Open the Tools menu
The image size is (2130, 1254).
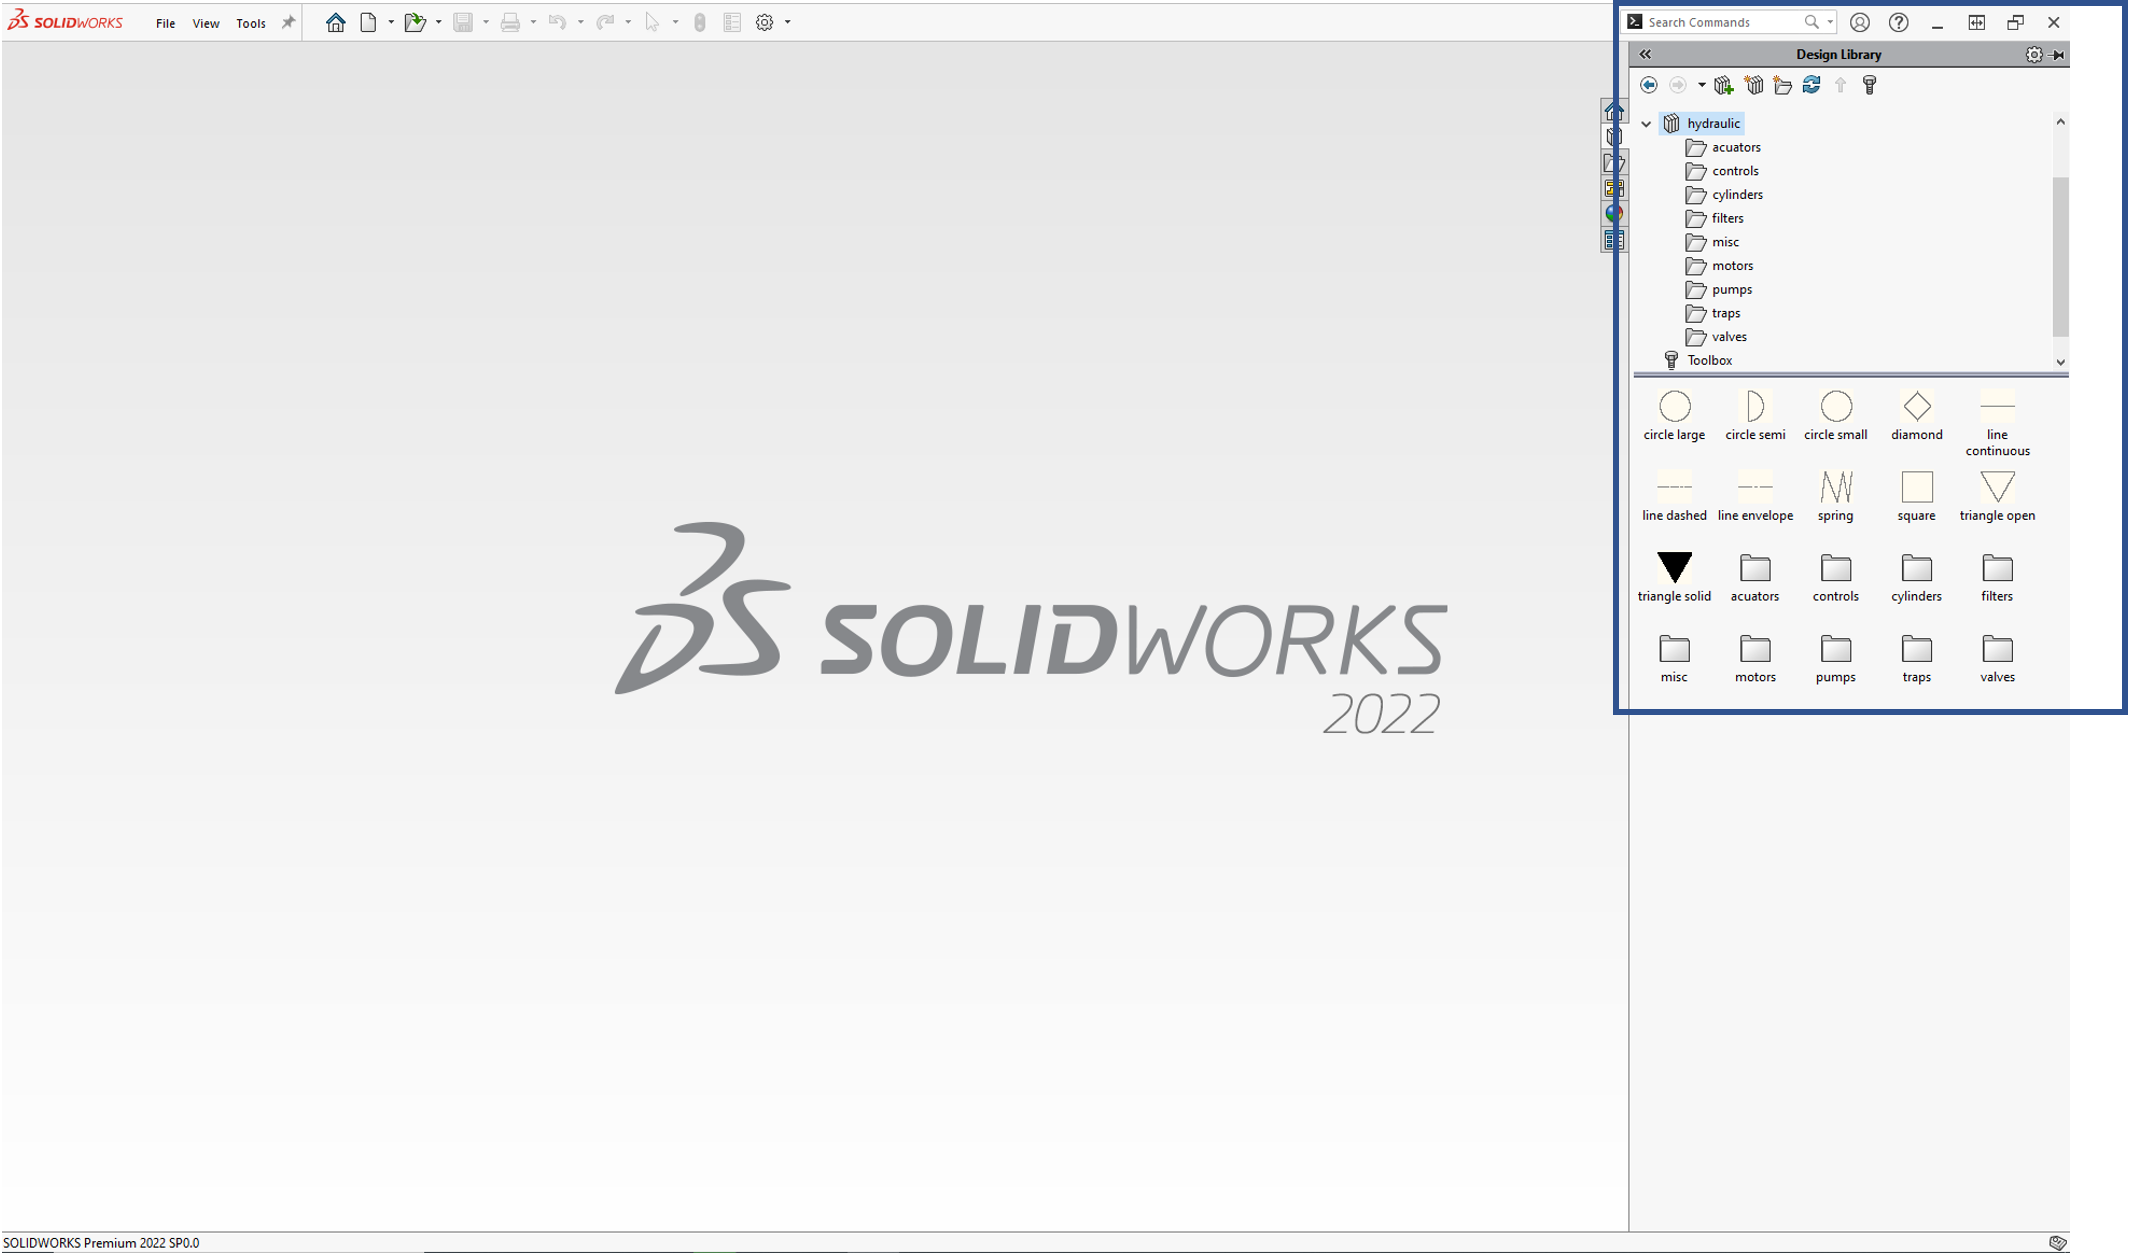coord(250,23)
